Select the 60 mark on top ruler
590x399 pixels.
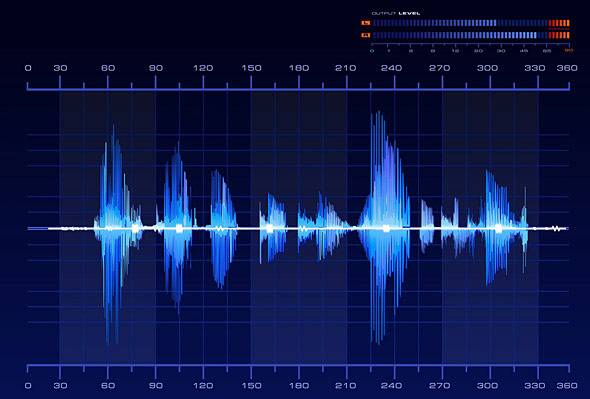(108, 68)
